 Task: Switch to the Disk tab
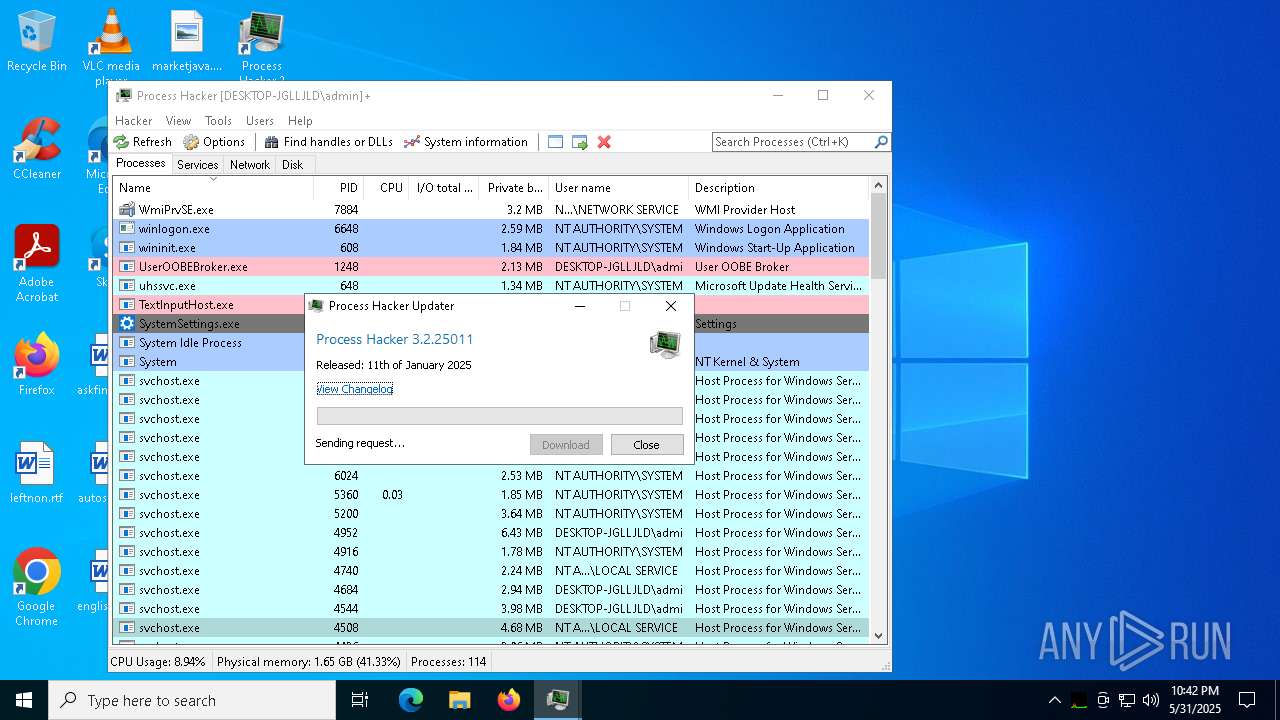point(292,165)
